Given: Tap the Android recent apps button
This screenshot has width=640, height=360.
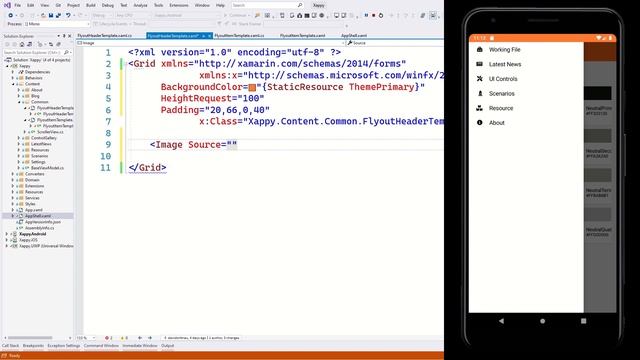Looking at the screenshot, I should click(x=584, y=321).
